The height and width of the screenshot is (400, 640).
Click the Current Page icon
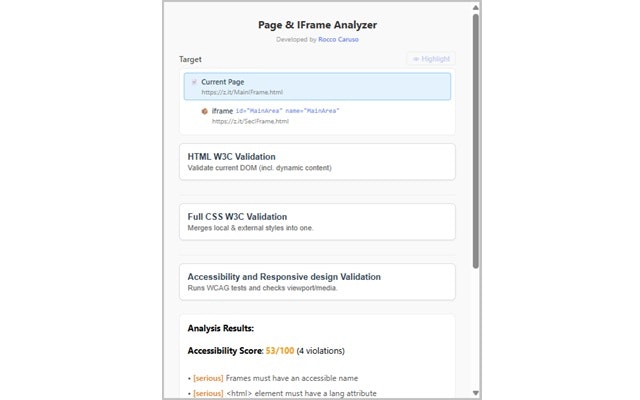click(194, 82)
